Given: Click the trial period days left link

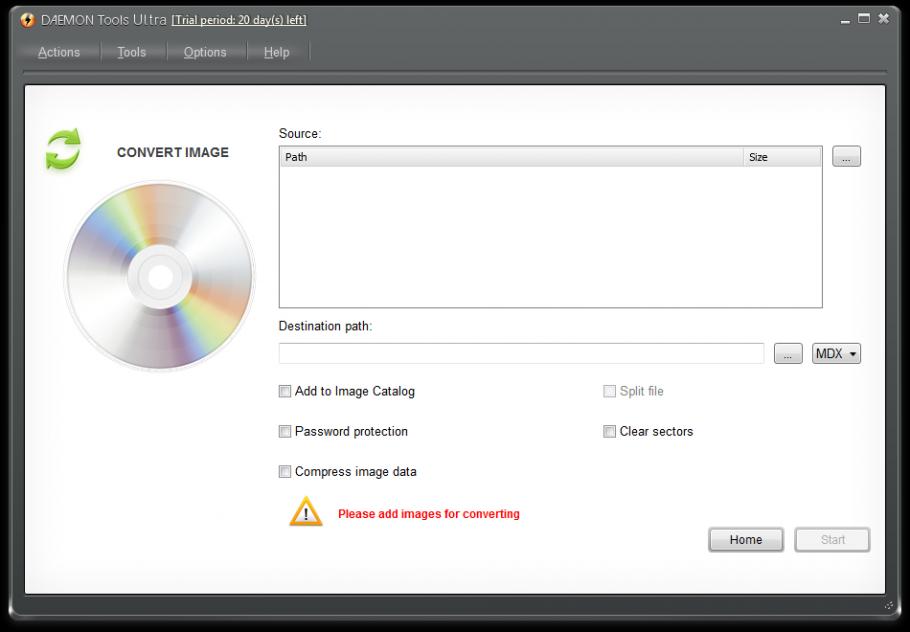Looking at the screenshot, I should [x=239, y=20].
